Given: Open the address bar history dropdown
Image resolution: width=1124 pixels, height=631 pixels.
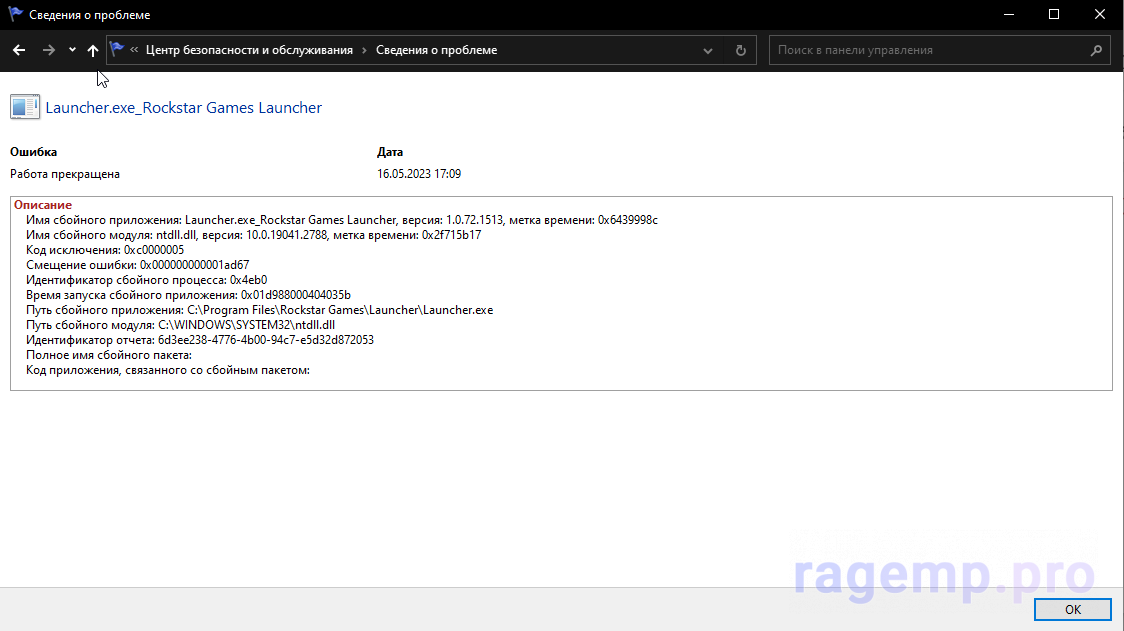Looking at the screenshot, I should pos(708,50).
